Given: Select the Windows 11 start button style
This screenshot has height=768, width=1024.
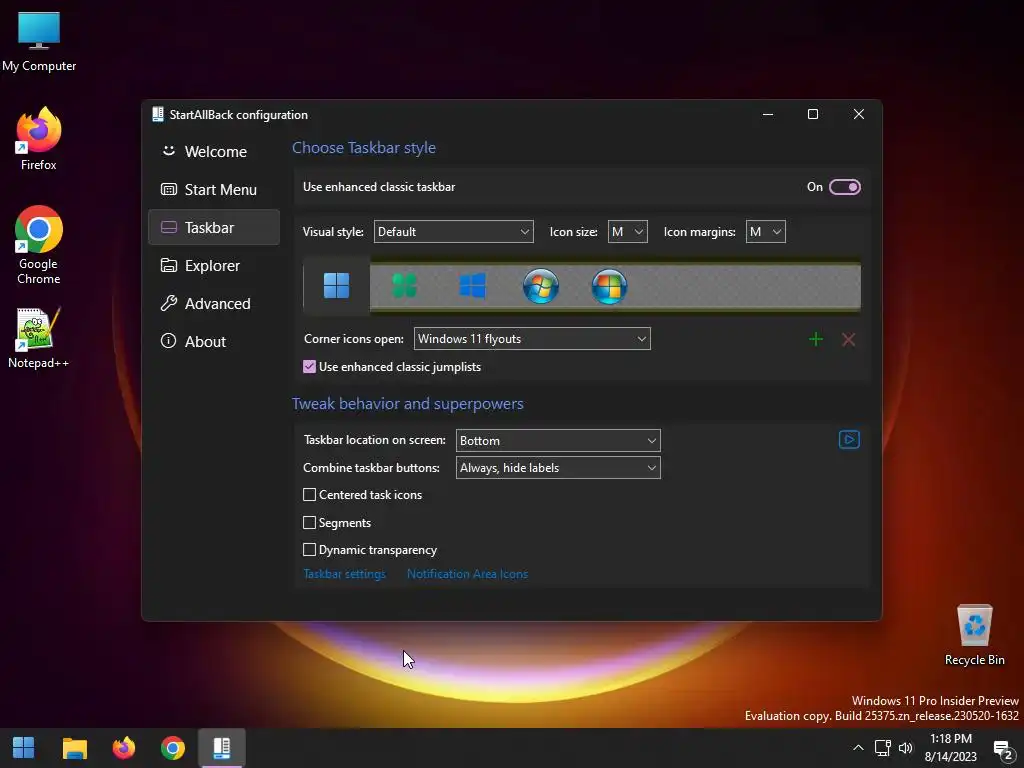Looking at the screenshot, I should (336, 285).
